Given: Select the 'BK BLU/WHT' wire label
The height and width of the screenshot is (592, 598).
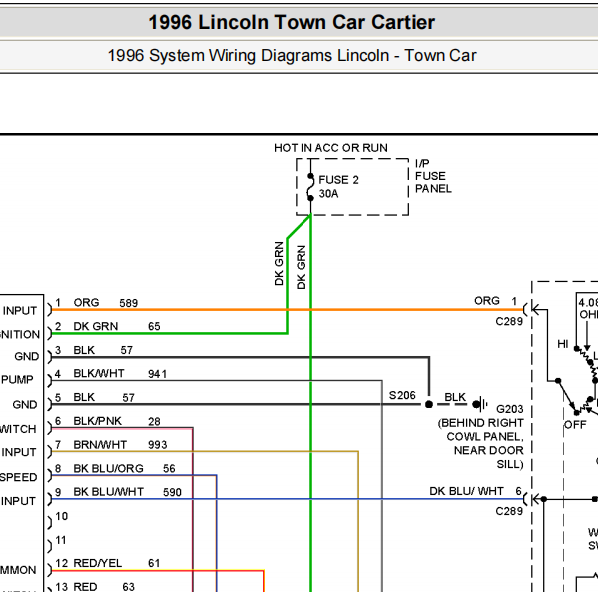Looking at the screenshot, I should coord(108,492).
